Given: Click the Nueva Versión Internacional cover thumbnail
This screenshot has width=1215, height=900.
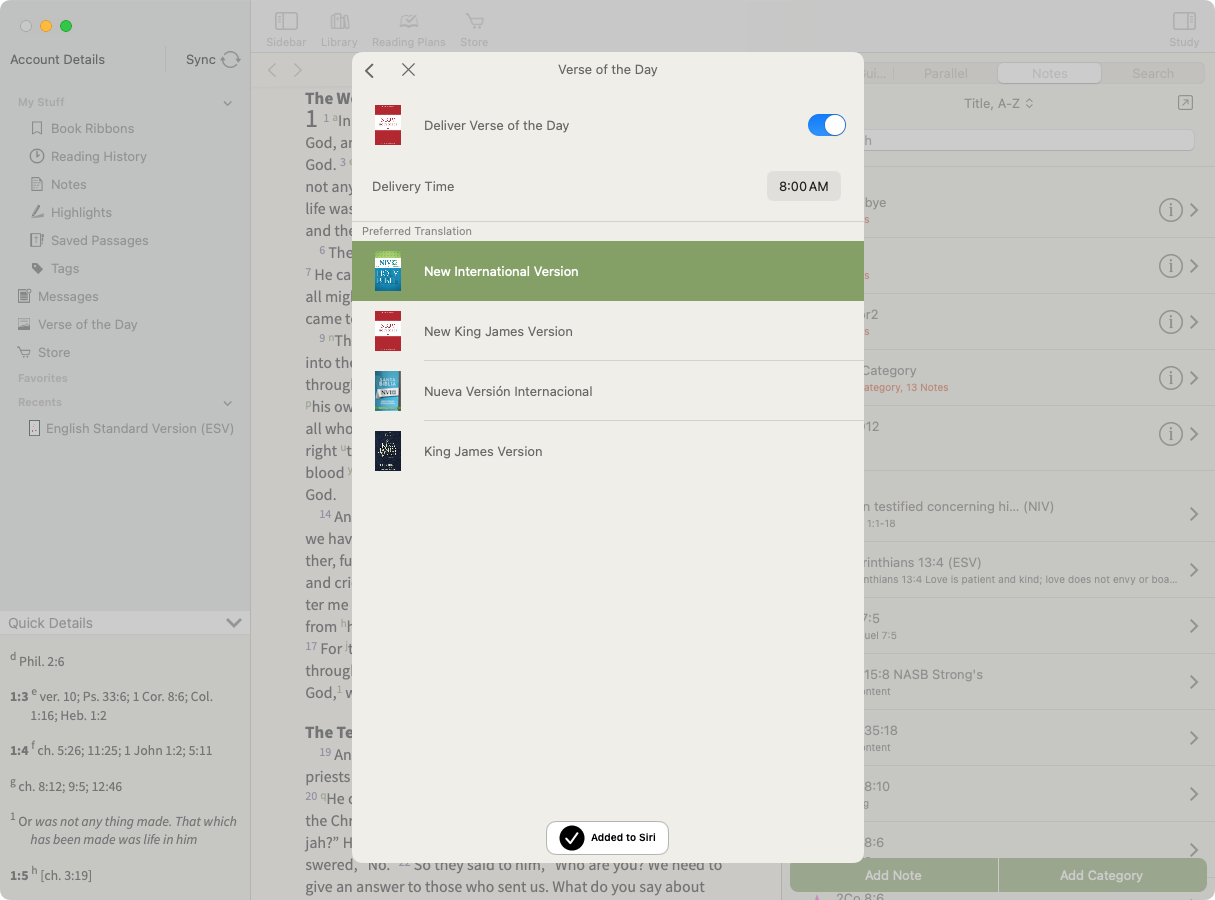Looking at the screenshot, I should coord(388,391).
